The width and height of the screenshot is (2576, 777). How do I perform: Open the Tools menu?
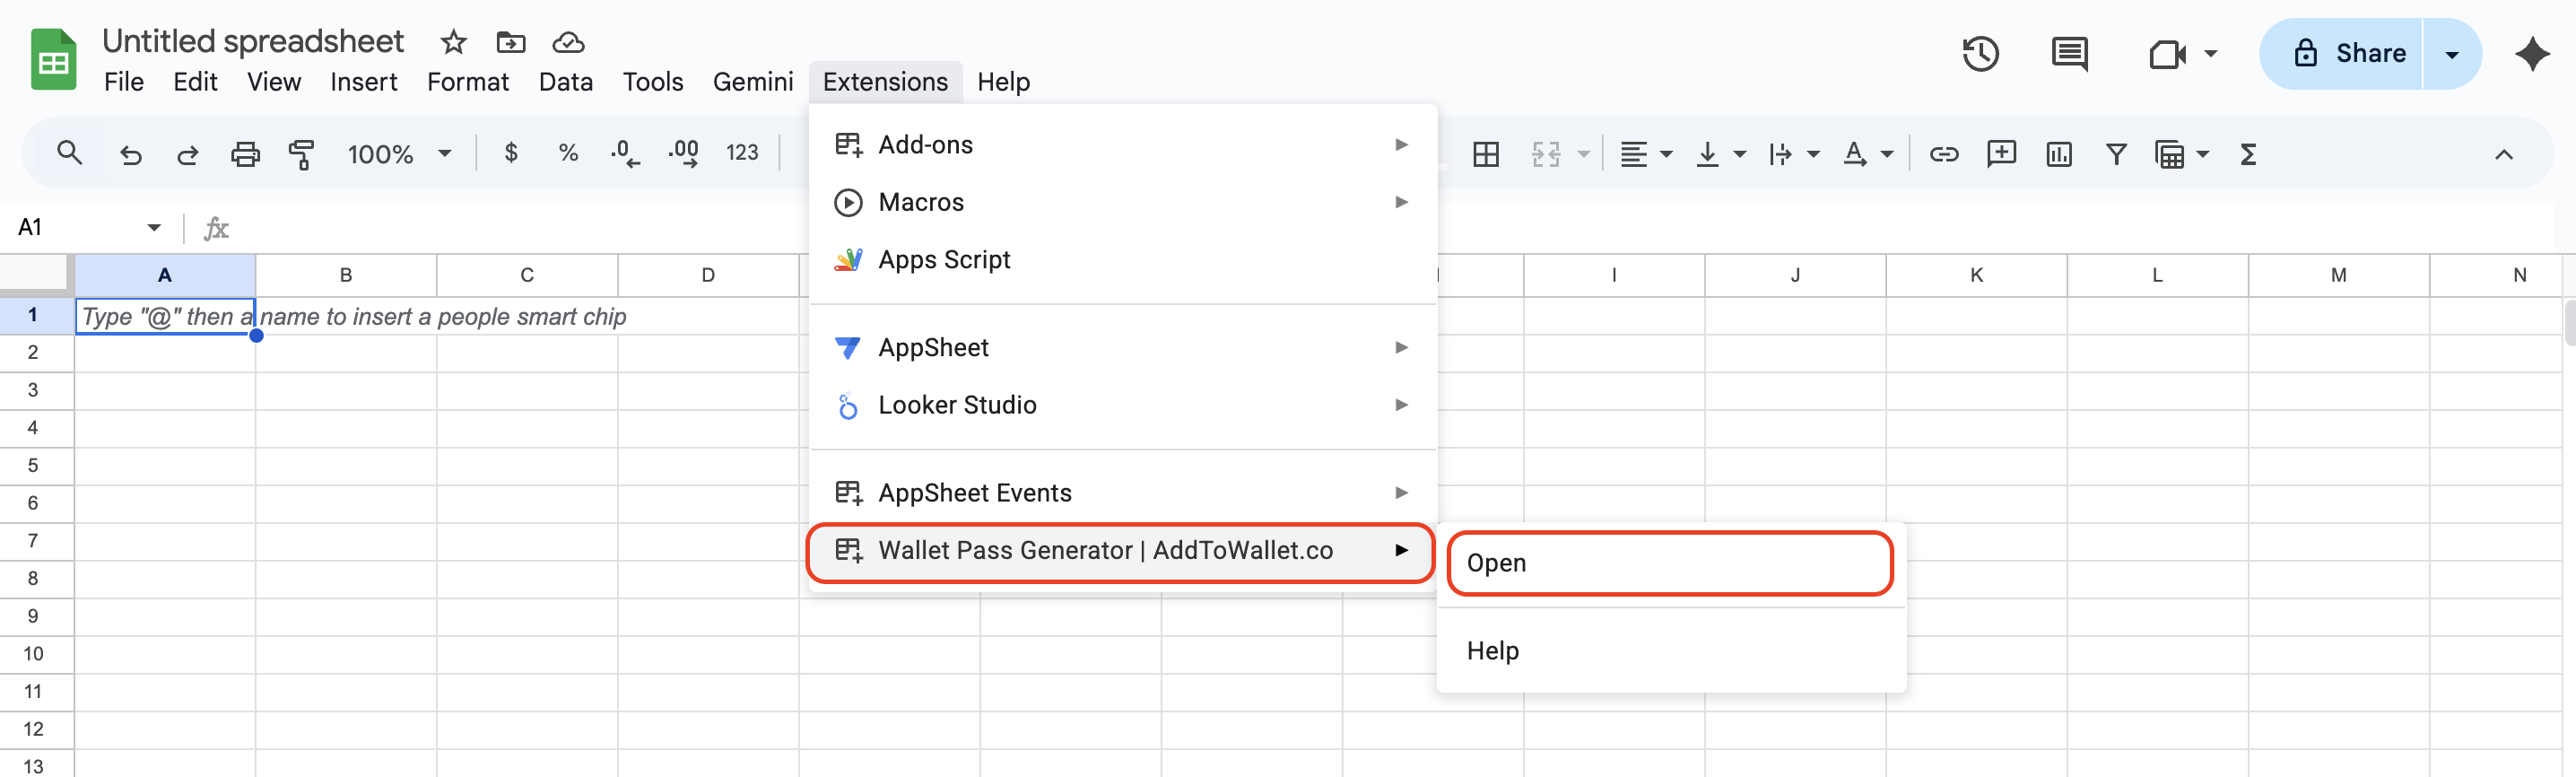pos(653,82)
